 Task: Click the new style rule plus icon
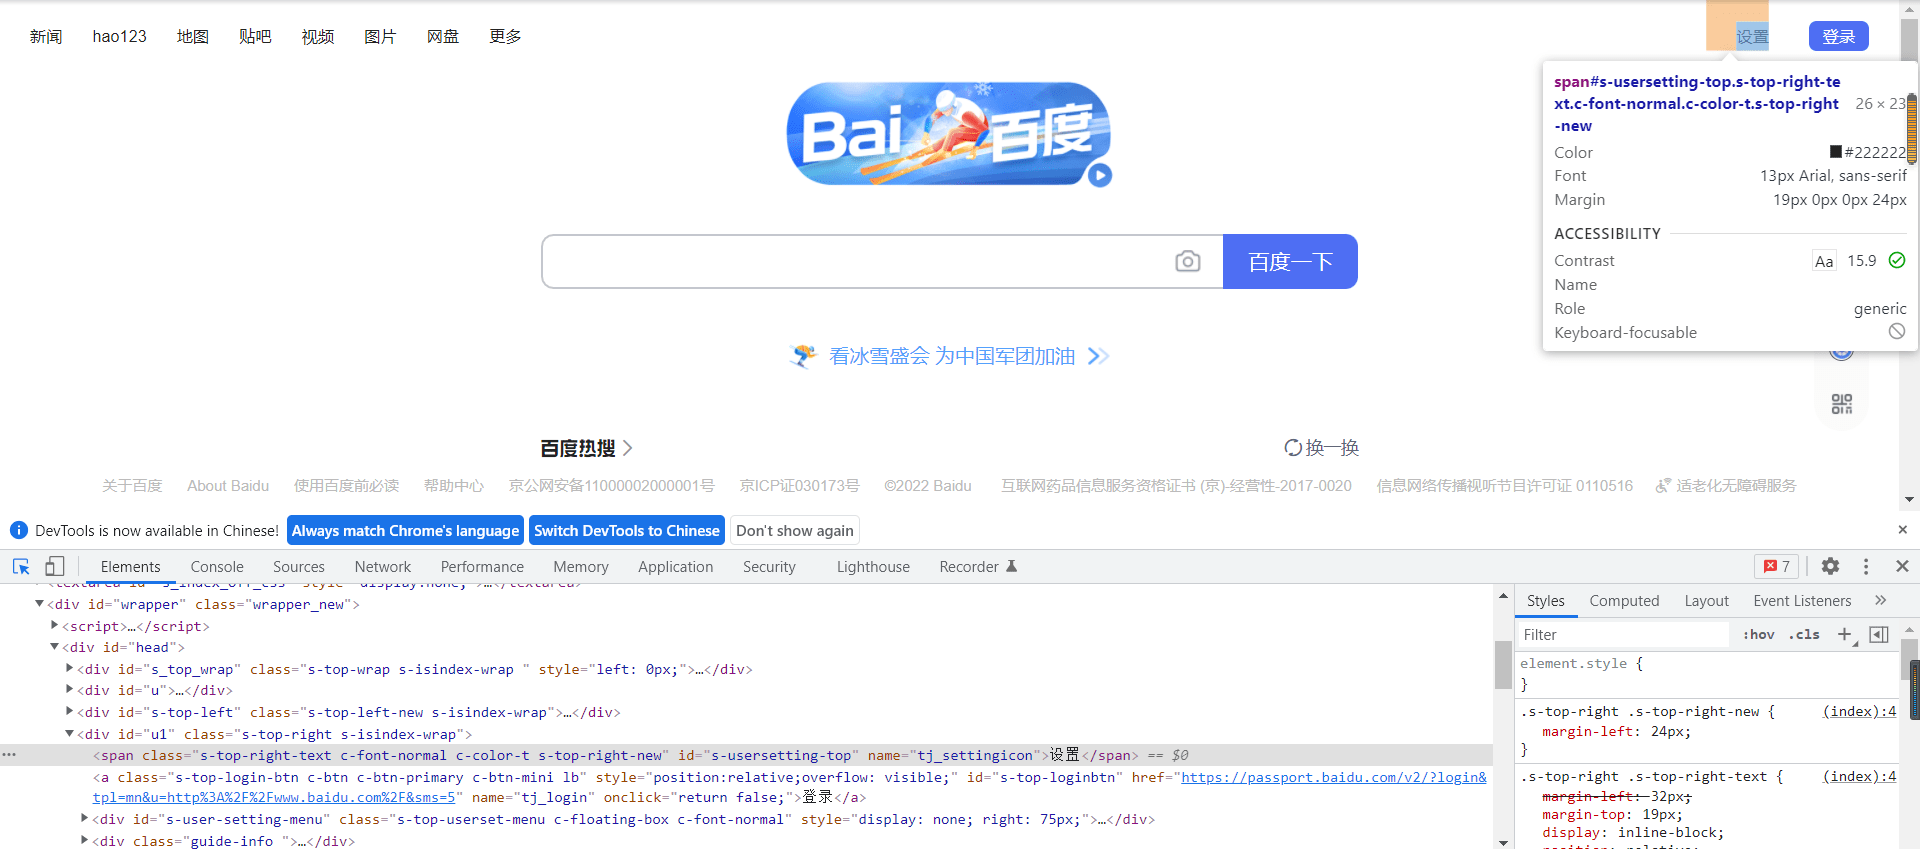(1845, 634)
